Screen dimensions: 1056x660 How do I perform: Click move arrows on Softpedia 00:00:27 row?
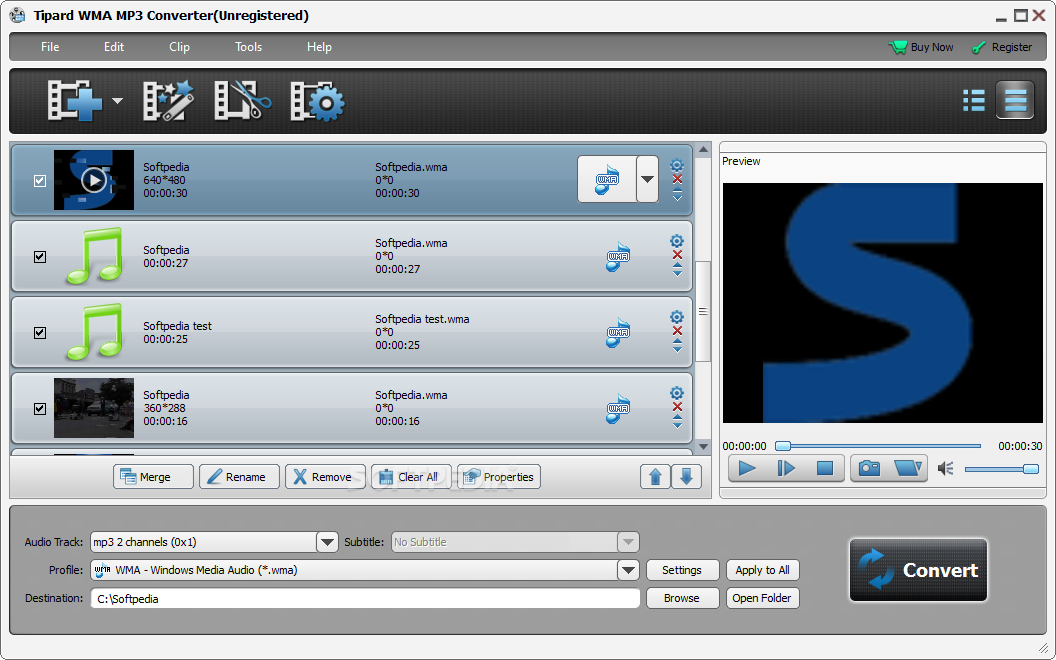(677, 269)
